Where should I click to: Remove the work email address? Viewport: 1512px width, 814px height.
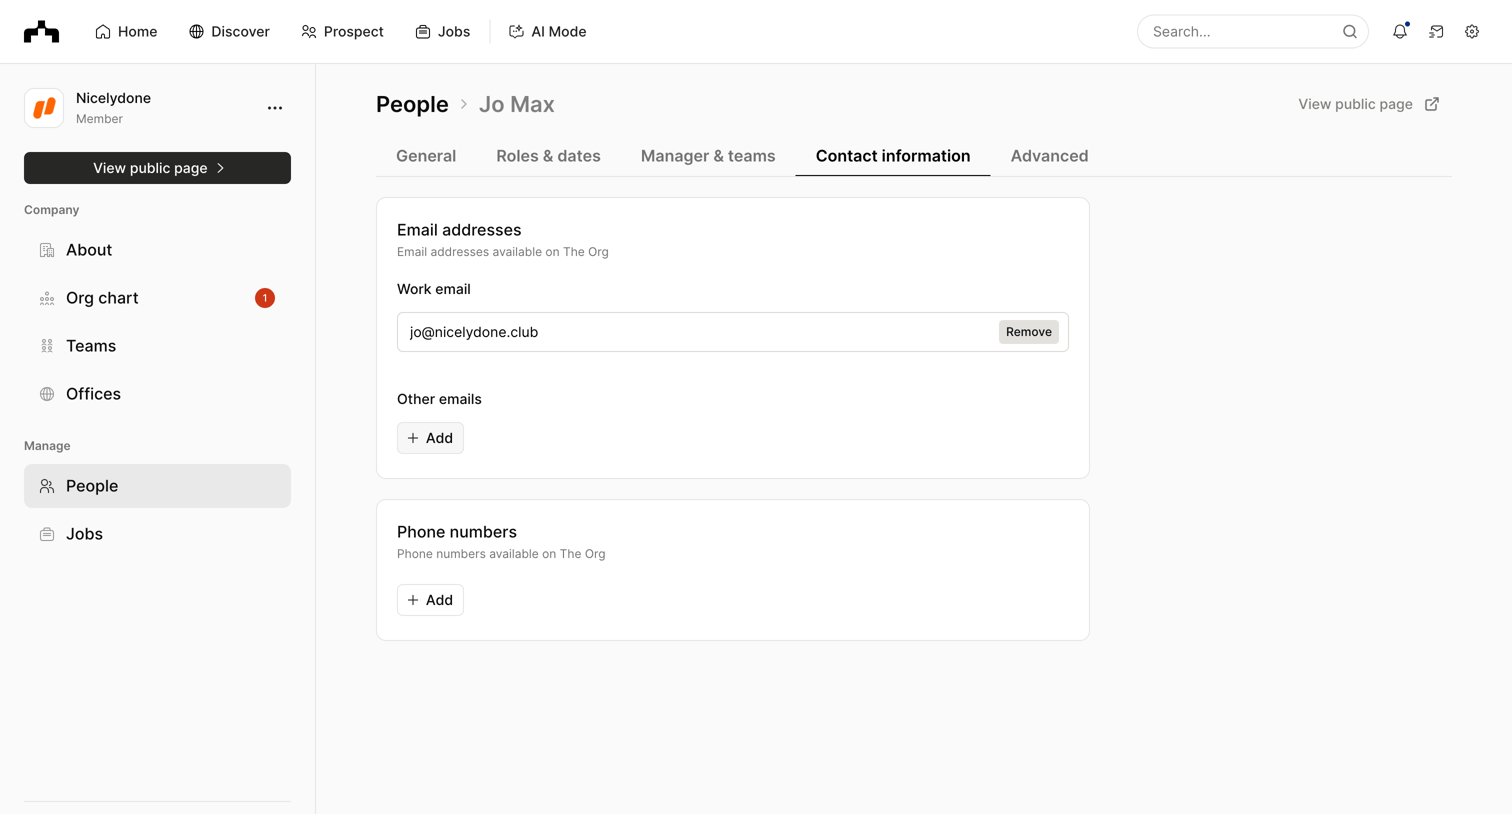click(x=1028, y=332)
